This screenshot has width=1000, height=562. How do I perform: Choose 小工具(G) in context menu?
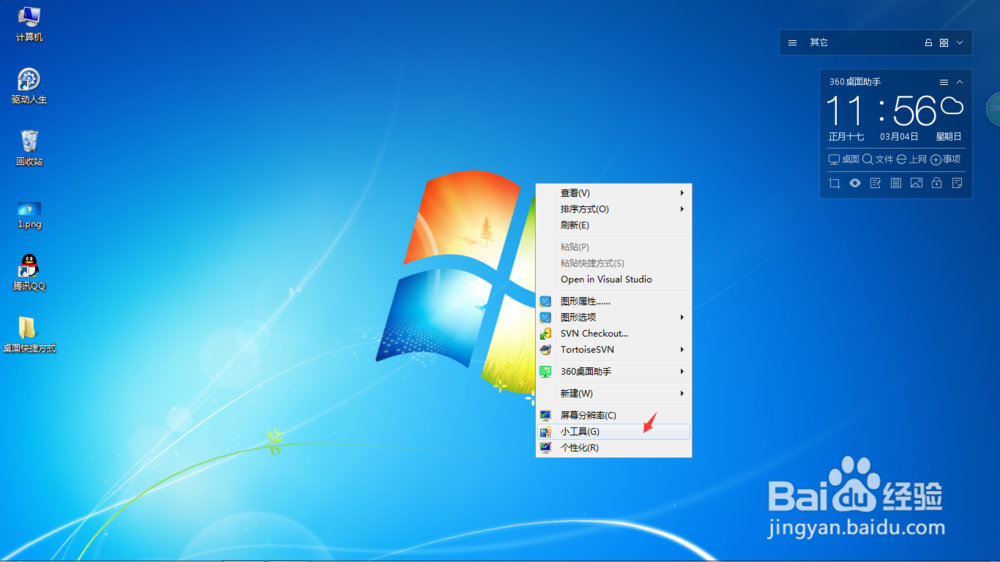(x=614, y=431)
